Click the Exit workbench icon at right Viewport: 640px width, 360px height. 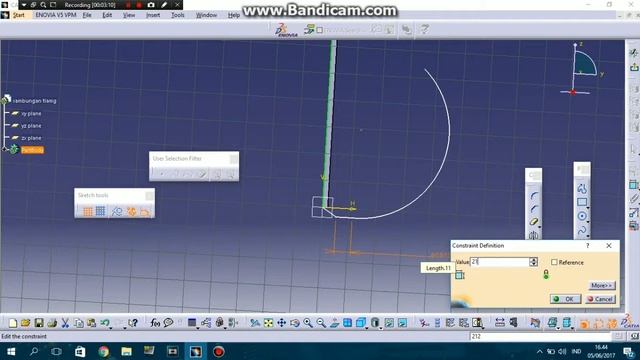point(634,67)
